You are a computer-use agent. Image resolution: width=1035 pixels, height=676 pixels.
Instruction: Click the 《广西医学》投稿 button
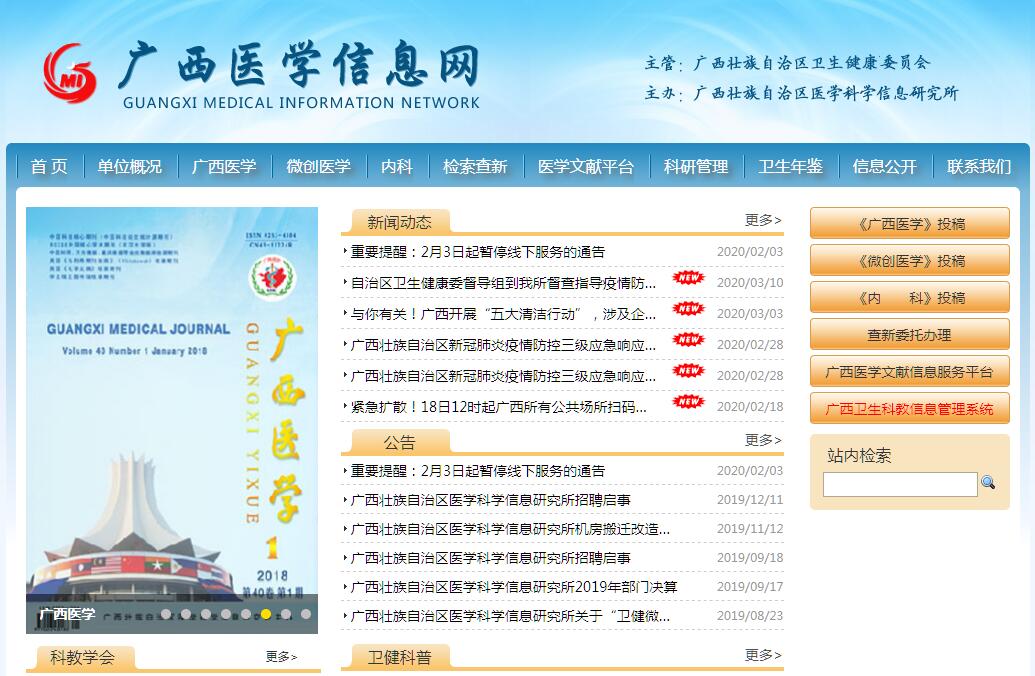tap(909, 224)
